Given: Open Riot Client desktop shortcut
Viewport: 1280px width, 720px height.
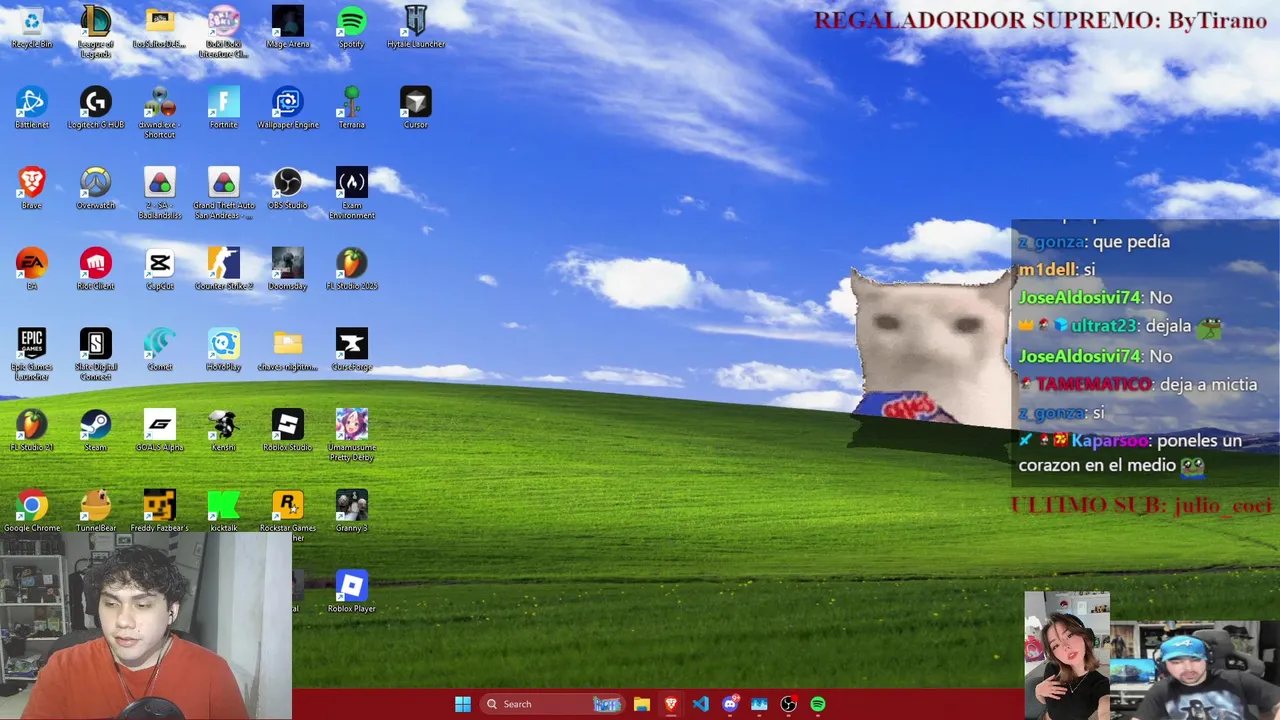Looking at the screenshot, I should 96,269.
